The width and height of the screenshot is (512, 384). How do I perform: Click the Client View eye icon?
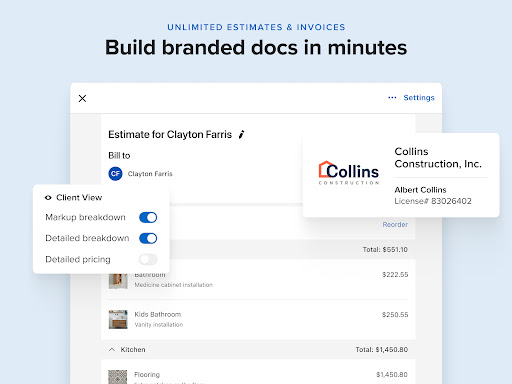pos(48,198)
